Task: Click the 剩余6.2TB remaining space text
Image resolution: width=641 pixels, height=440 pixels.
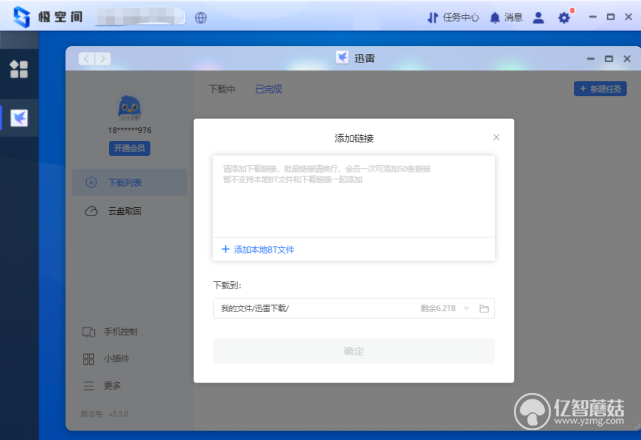Action: [x=438, y=308]
